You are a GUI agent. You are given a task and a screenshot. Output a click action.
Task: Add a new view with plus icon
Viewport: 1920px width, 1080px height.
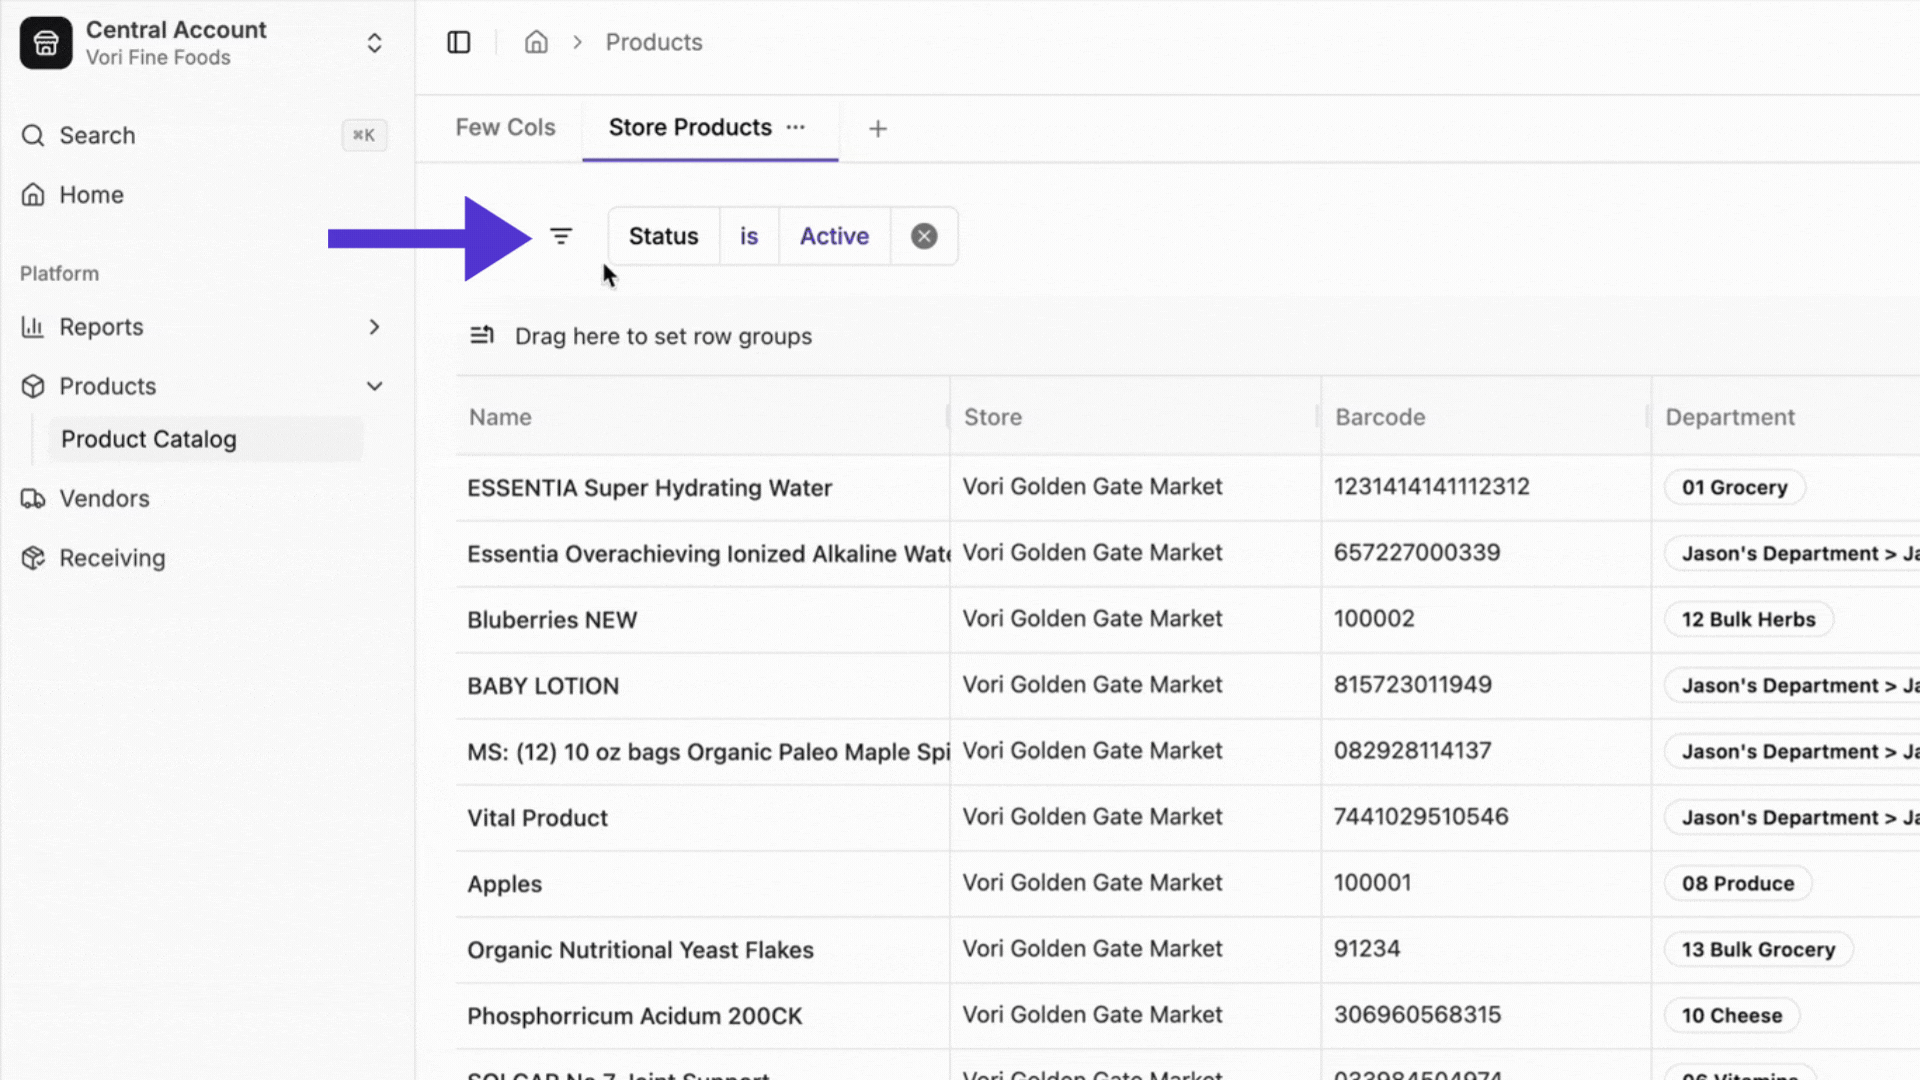pyautogui.click(x=877, y=129)
